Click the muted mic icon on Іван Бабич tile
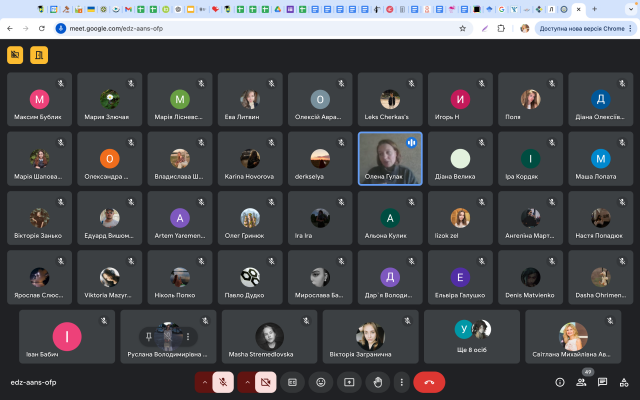Image resolution: width=640 pixels, height=400 pixels. click(104, 321)
